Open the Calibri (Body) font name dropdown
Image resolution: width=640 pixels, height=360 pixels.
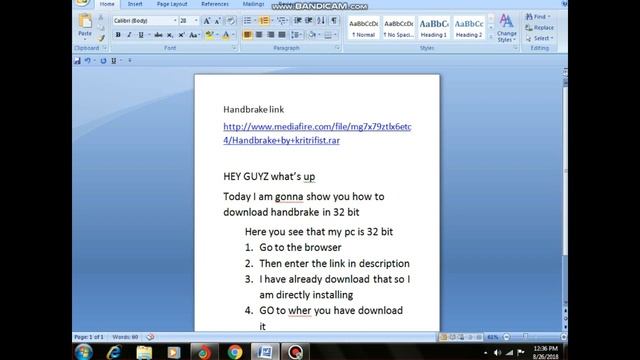[175, 20]
